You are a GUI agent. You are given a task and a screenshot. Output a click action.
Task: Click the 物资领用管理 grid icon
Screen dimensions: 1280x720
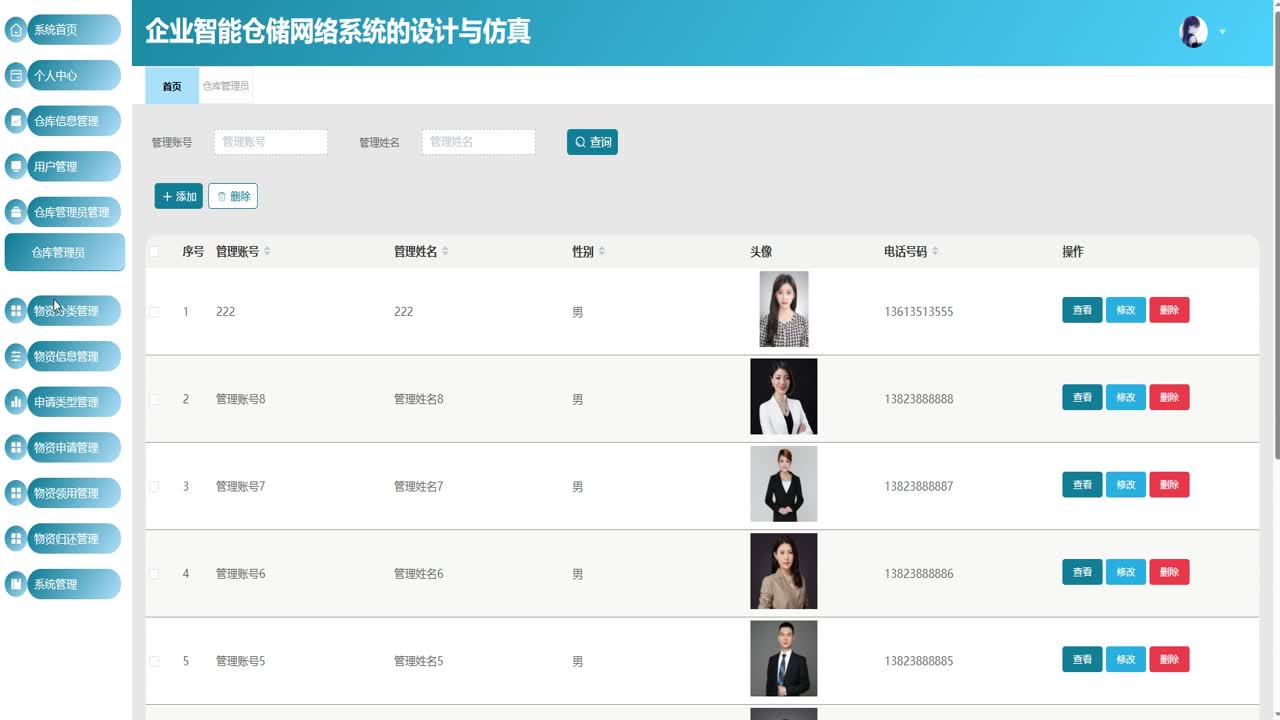16,493
